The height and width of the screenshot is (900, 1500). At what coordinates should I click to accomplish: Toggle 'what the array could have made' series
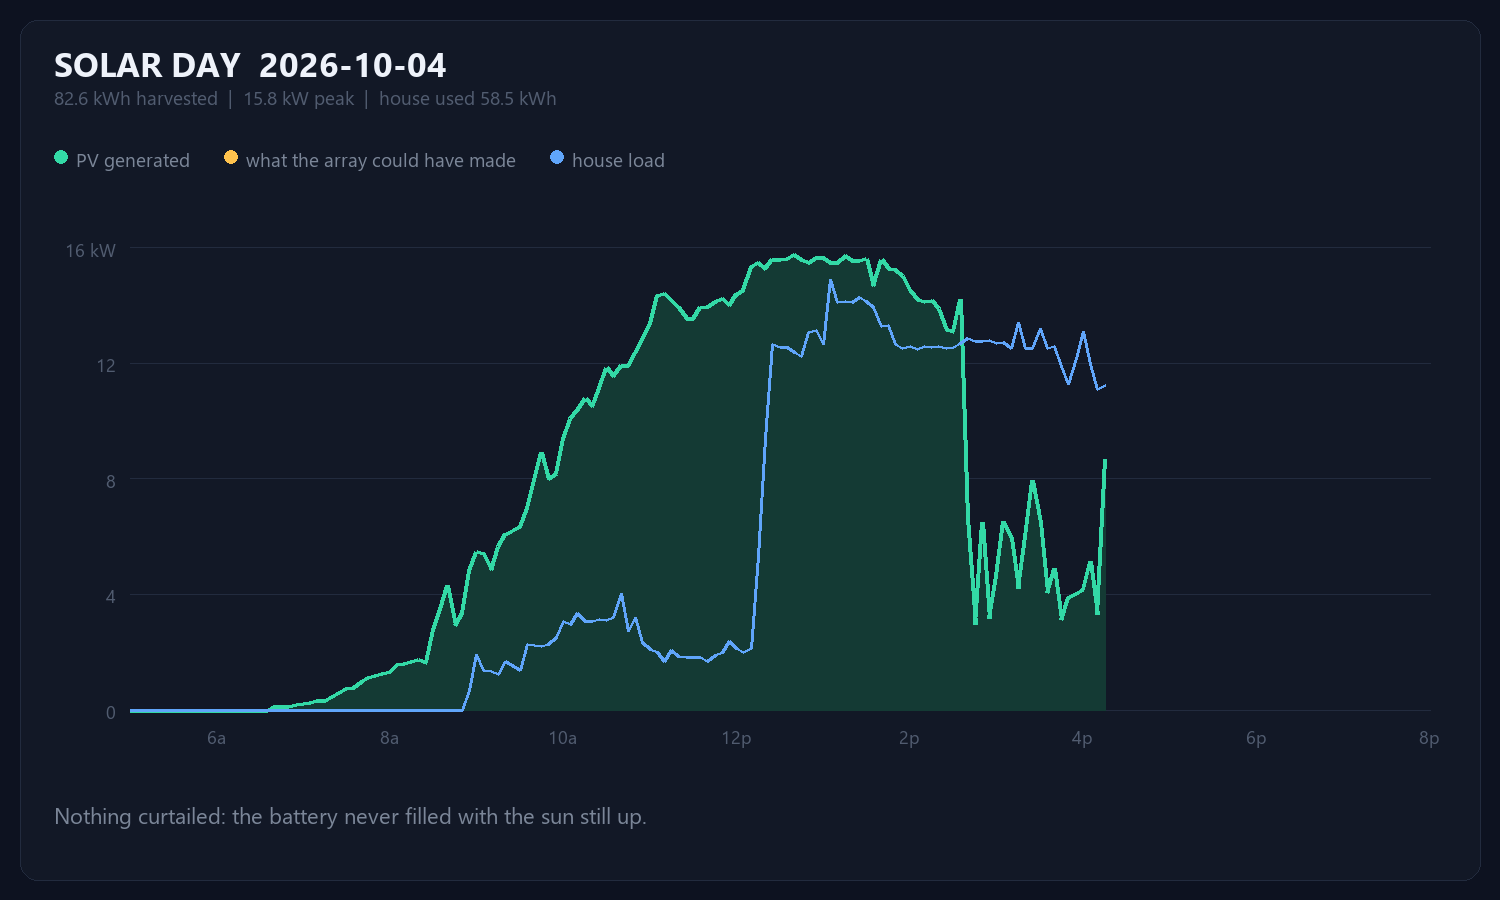381,161
